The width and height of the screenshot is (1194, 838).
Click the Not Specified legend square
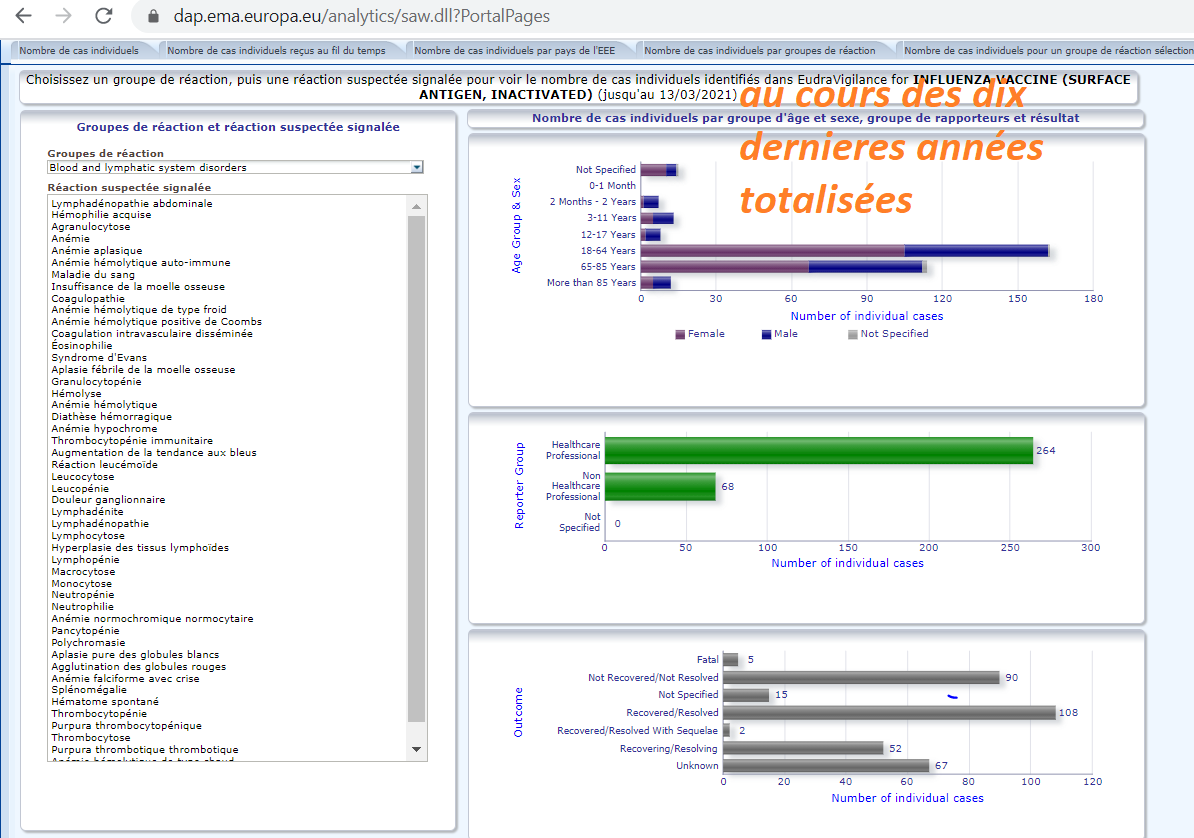(x=853, y=334)
